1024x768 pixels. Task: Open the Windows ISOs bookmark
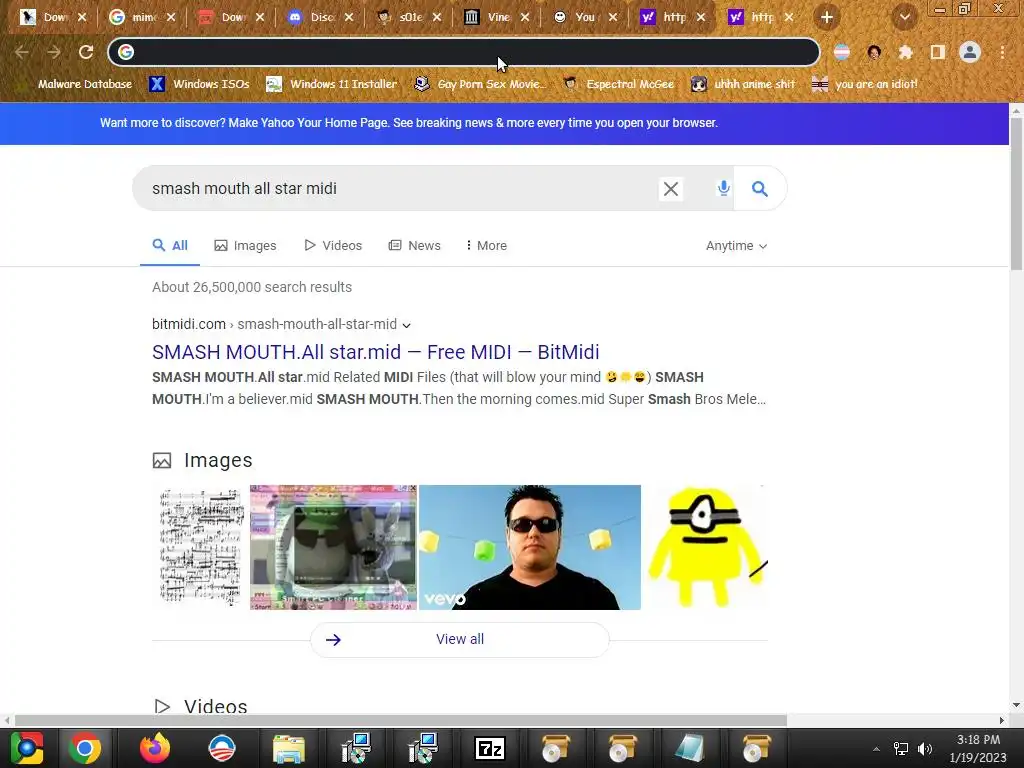[x=199, y=84]
